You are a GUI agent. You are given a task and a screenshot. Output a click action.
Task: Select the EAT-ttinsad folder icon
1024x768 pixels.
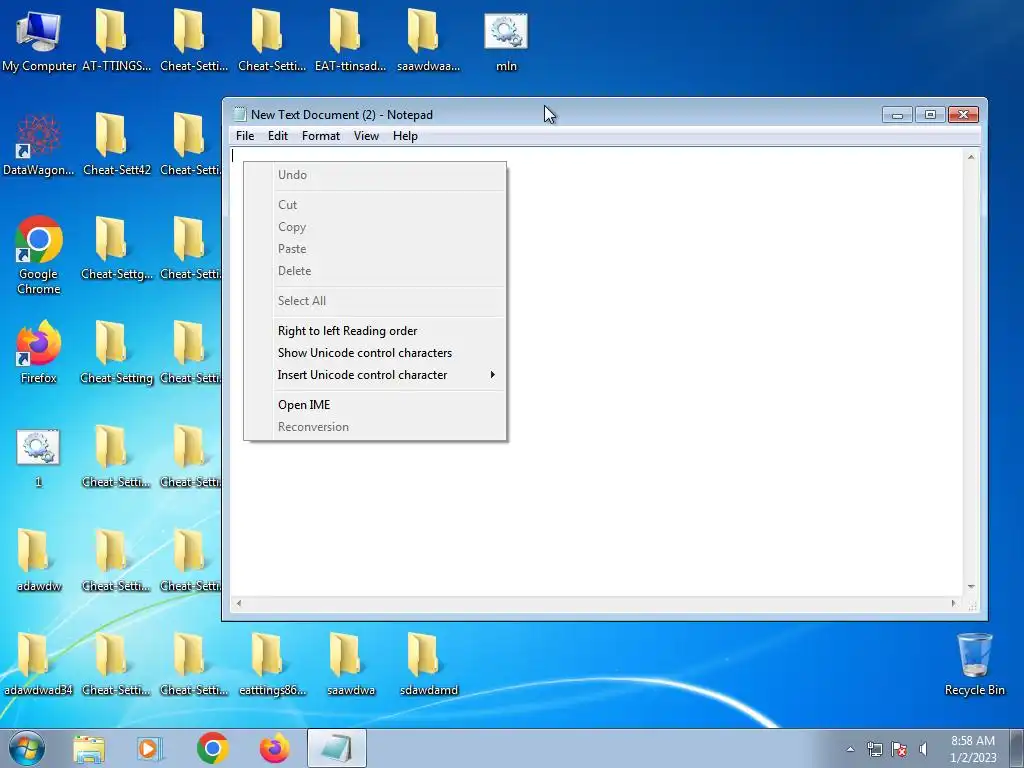click(x=350, y=40)
